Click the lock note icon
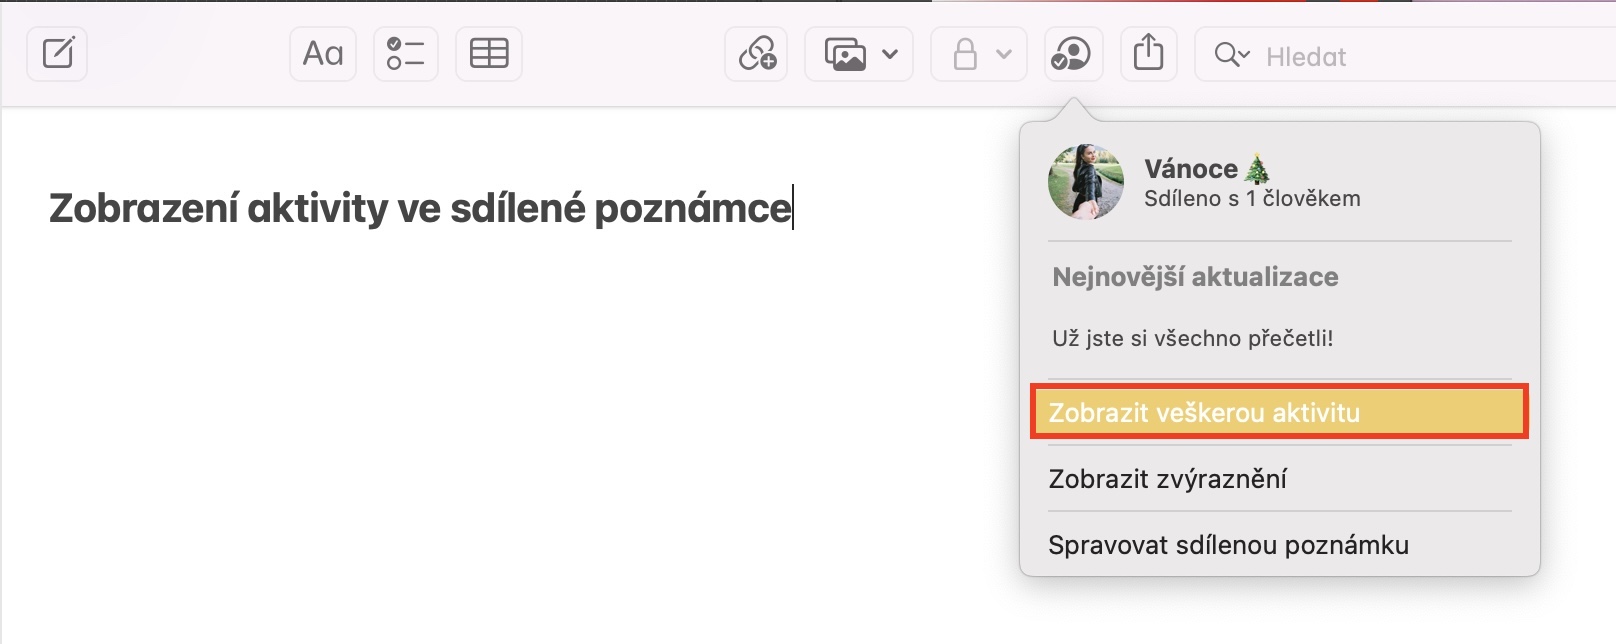 (x=965, y=54)
